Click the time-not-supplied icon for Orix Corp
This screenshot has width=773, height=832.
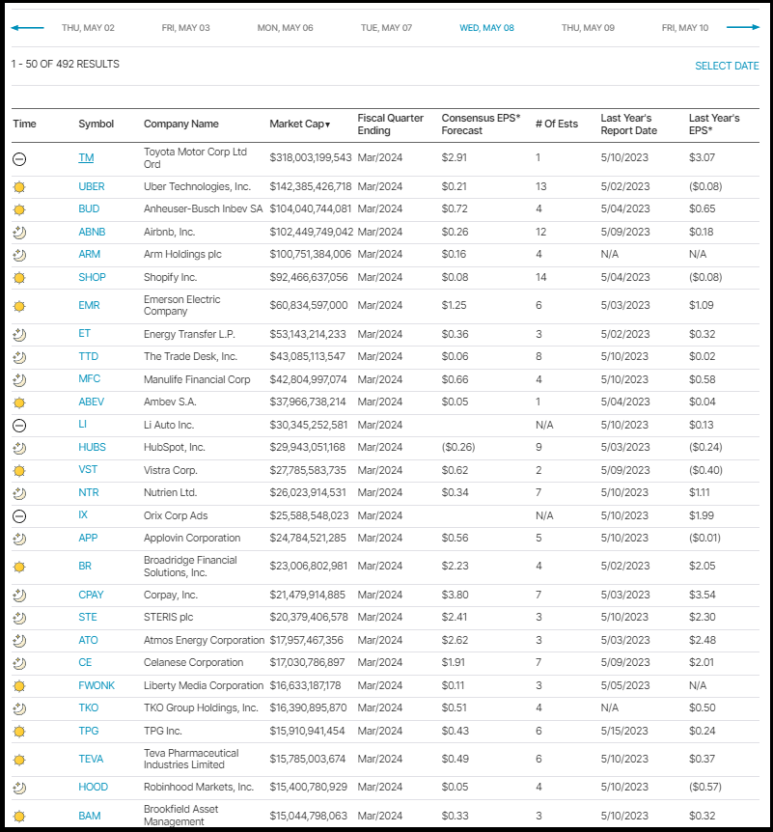click(x=20, y=516)
